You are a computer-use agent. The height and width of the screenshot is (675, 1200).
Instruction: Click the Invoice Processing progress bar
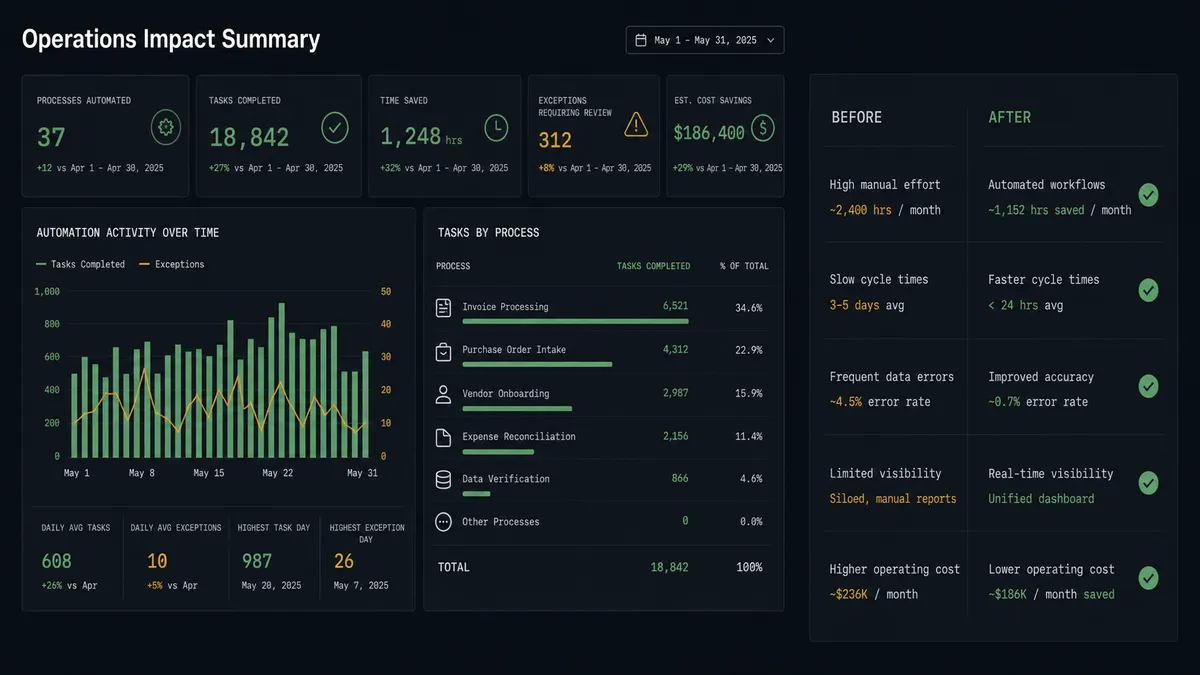575,322
